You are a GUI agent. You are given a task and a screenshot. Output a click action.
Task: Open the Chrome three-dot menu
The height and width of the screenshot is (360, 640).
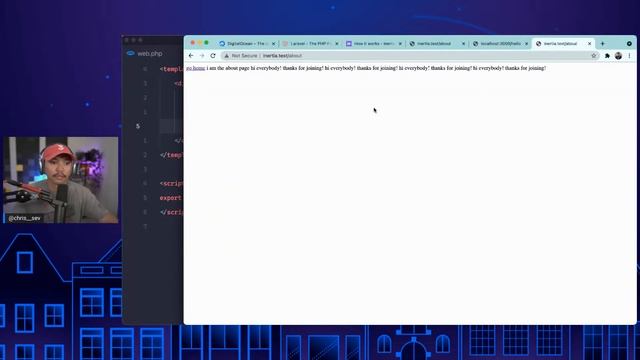[629, 56]
